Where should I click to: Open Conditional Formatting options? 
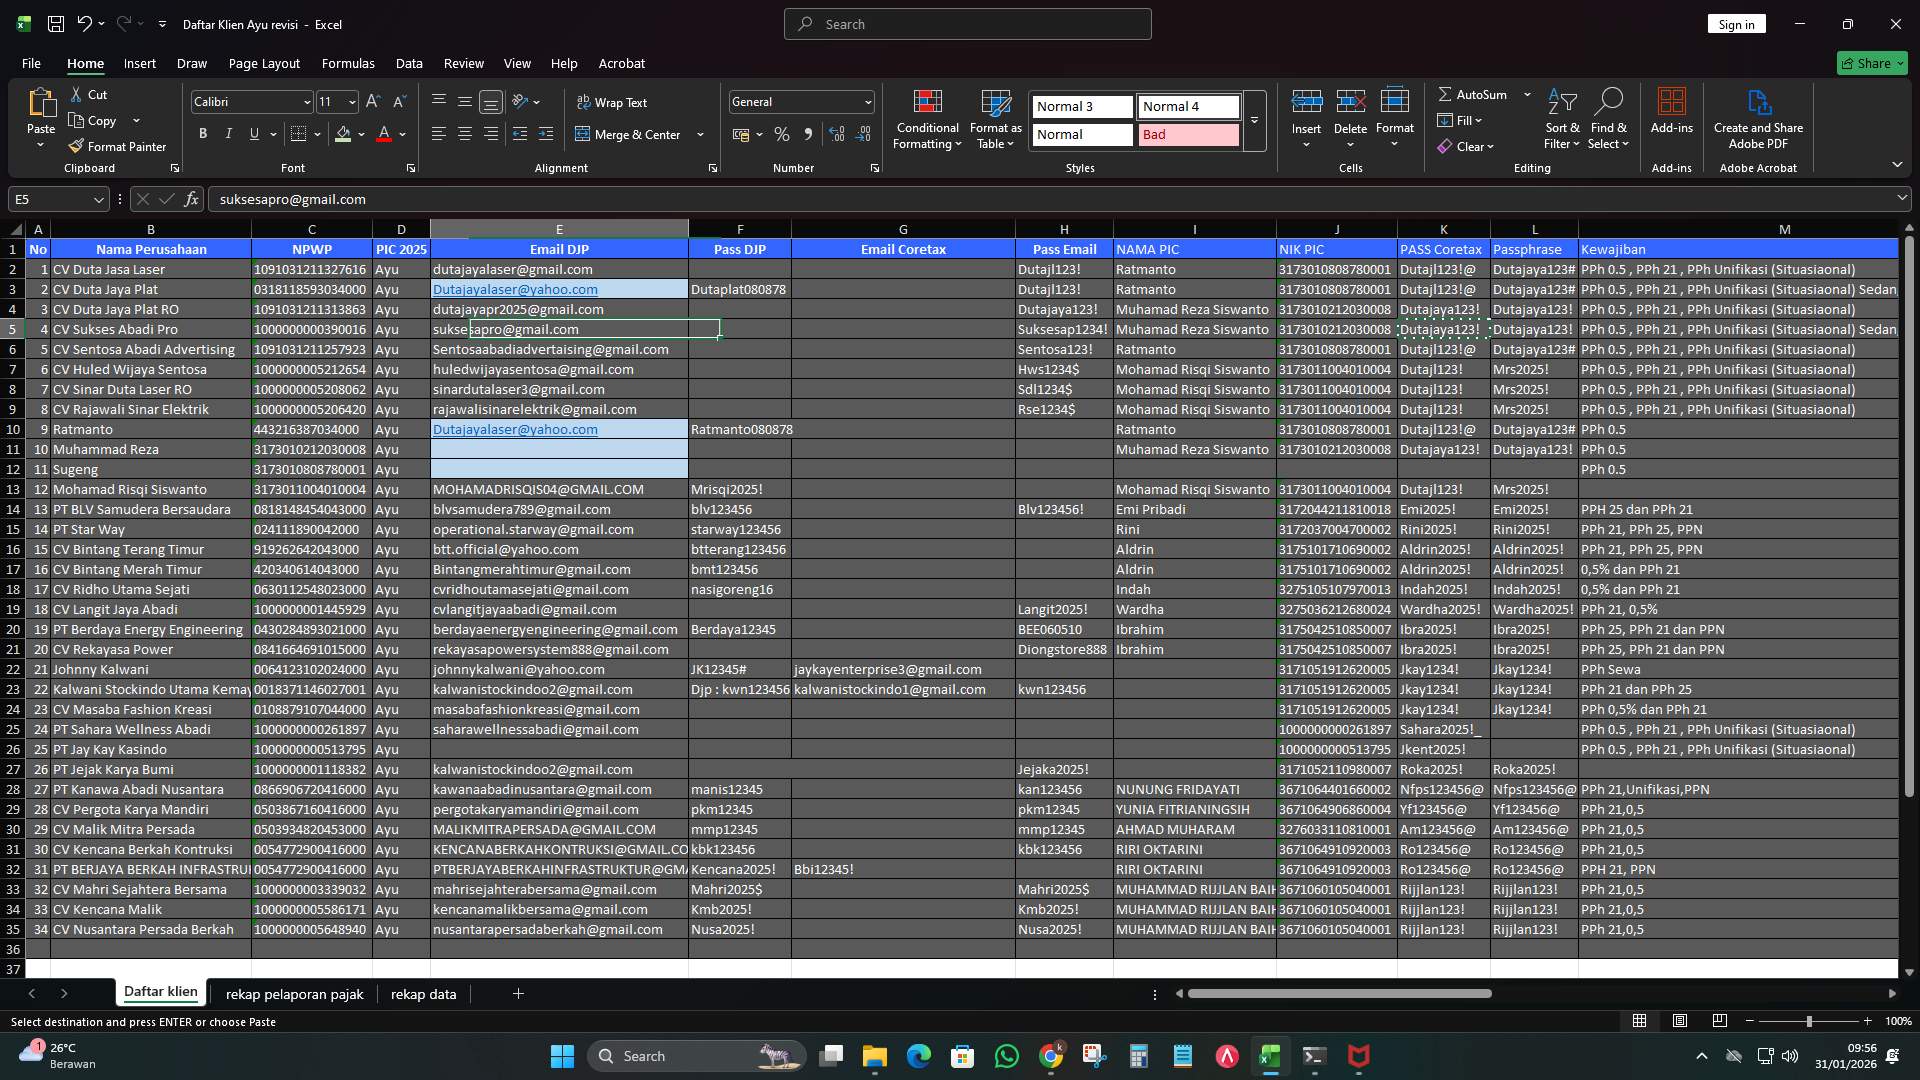click(x=927, y=118)
